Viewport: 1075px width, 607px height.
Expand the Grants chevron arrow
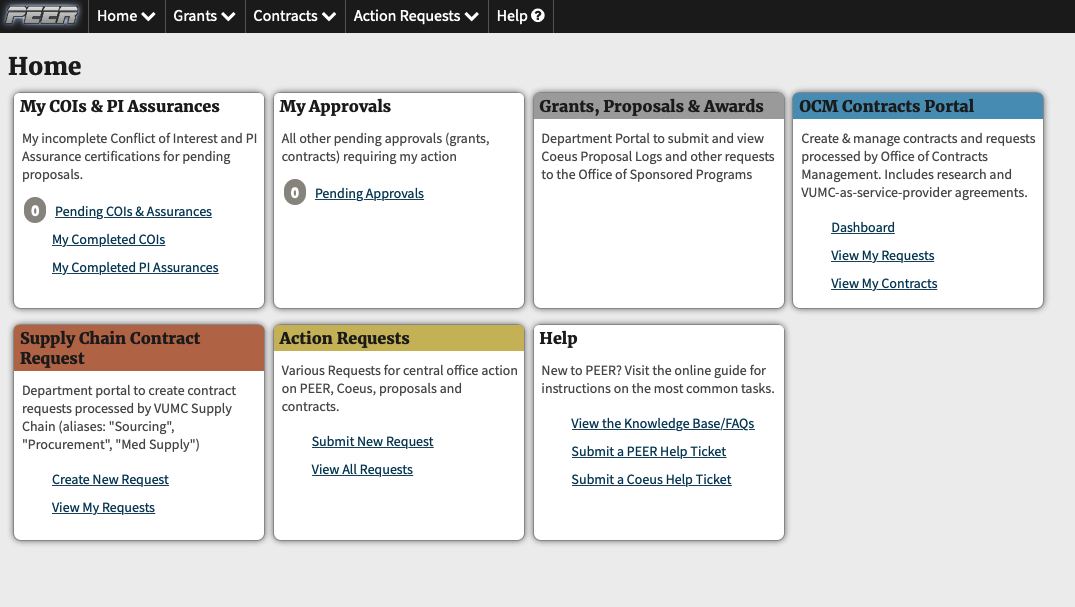pyautogui.click(x=228, y=16)
